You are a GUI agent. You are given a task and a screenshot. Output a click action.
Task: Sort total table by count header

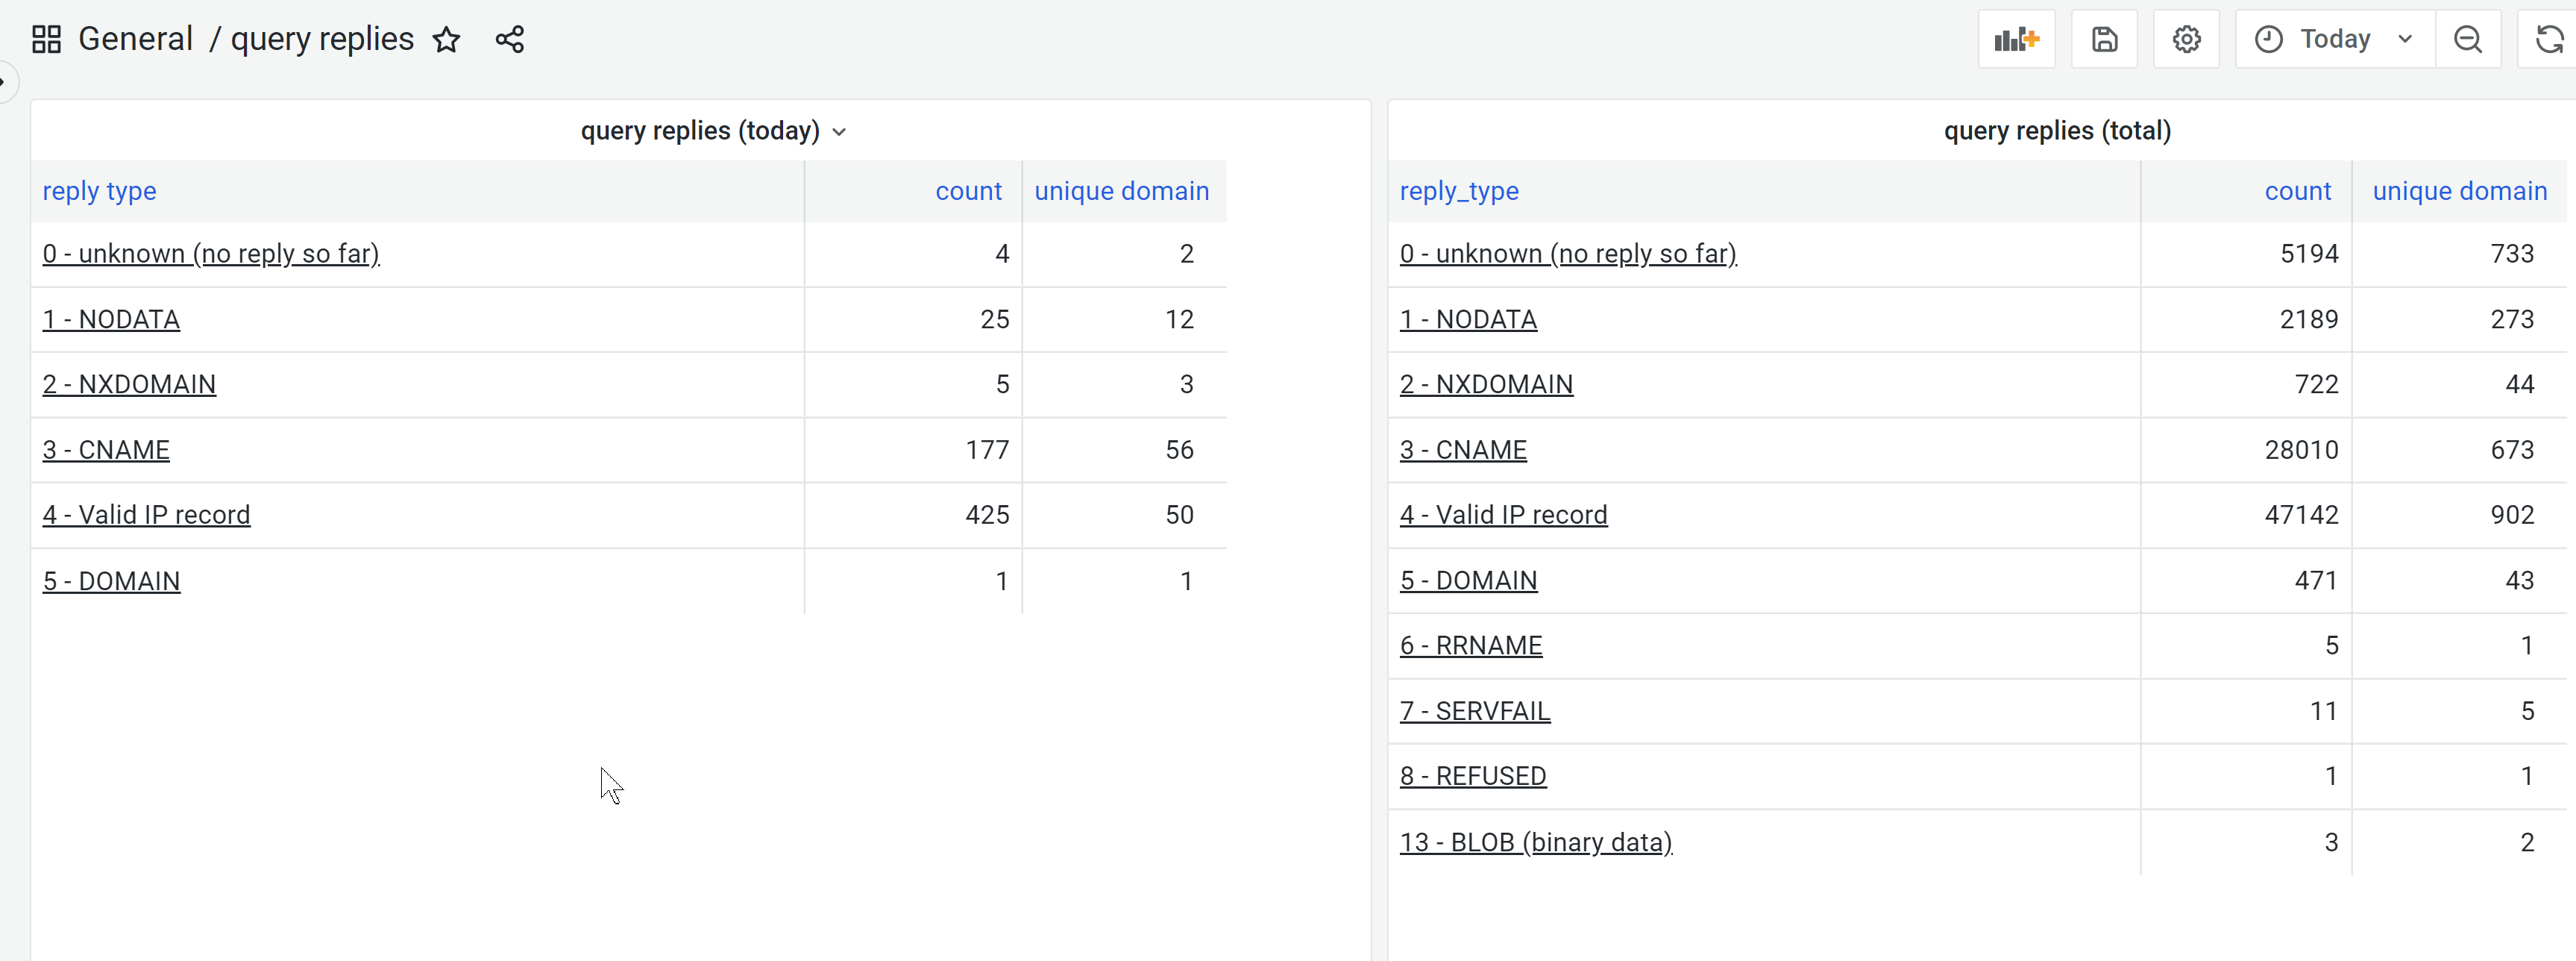click(2297, 191)
